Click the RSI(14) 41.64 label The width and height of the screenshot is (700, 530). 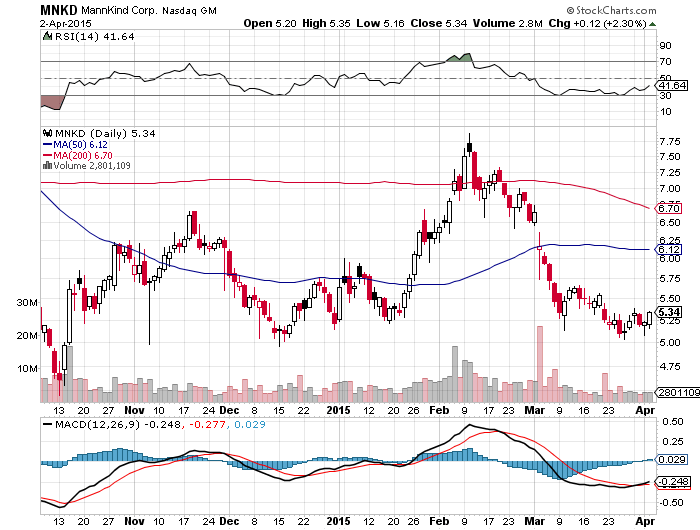pos(94,37)
